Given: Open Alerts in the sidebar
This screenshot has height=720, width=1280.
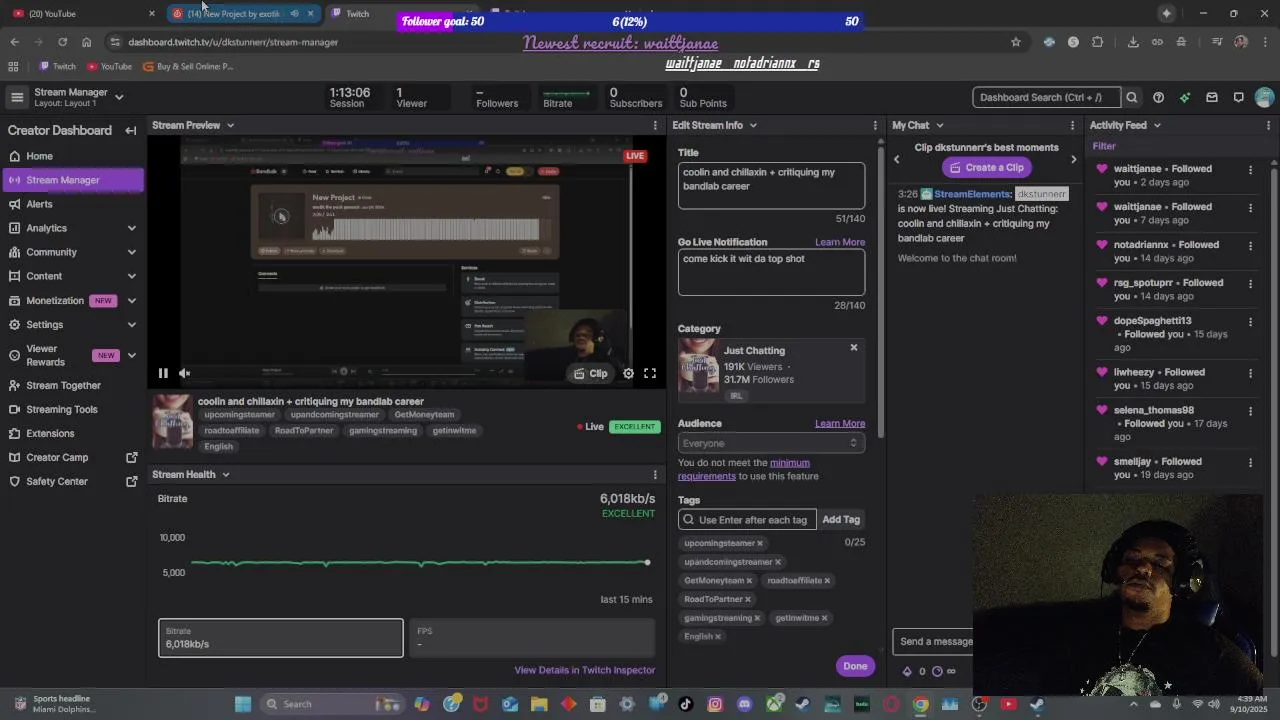Looking at the screenshot, I should coord(39,204).
